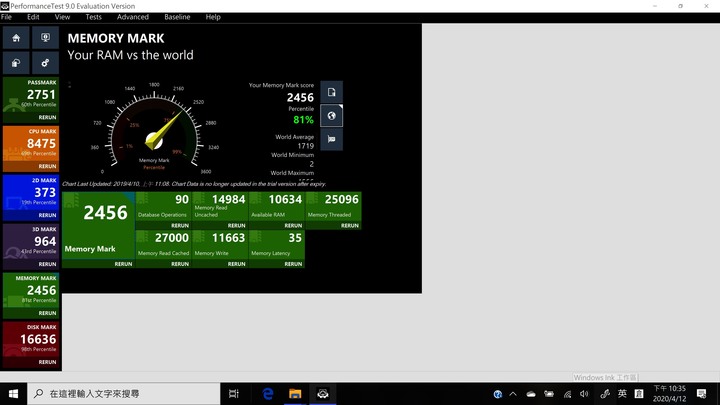
Task: Open the IME mode indicator icon
Action: (x=639, y=394)
